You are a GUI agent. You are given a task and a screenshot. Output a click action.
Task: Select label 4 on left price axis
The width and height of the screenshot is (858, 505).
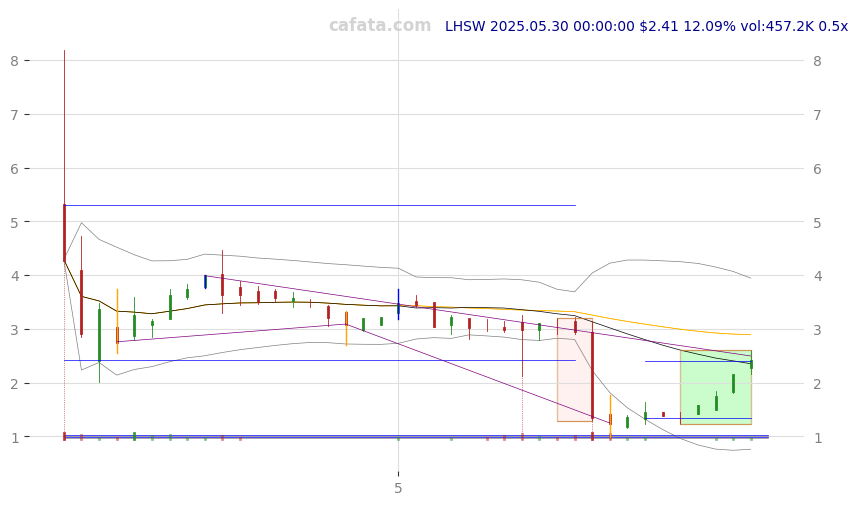[14, 276]
